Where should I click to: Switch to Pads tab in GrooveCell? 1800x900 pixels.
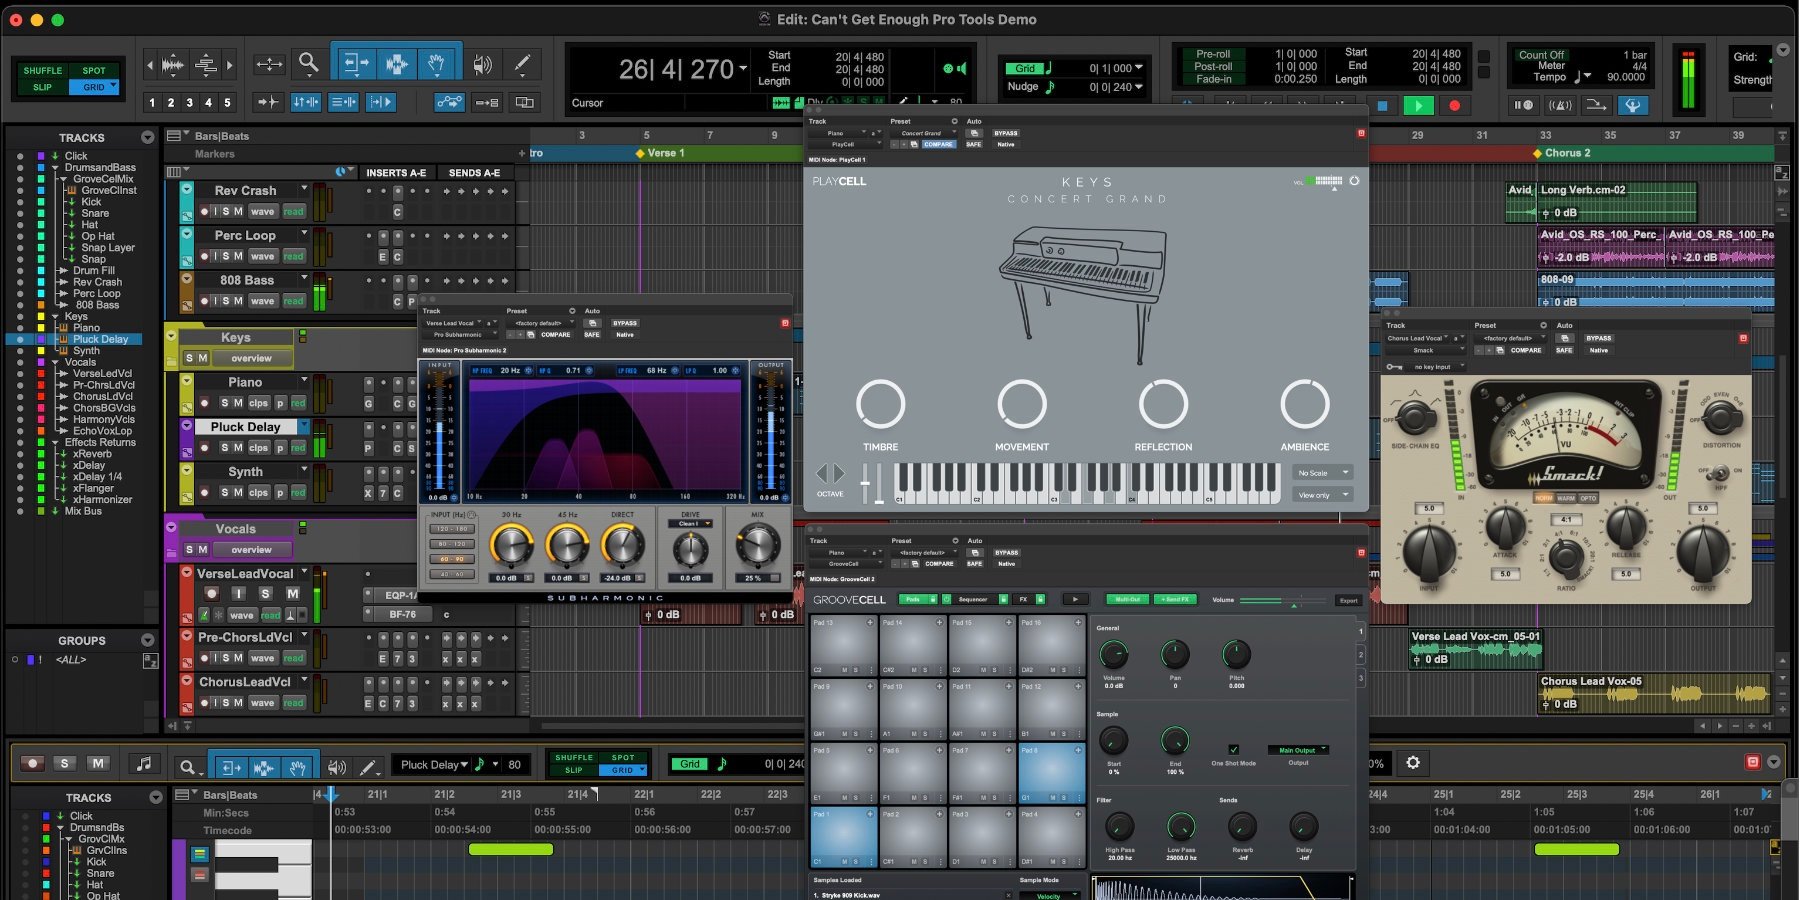click(917, 600)
